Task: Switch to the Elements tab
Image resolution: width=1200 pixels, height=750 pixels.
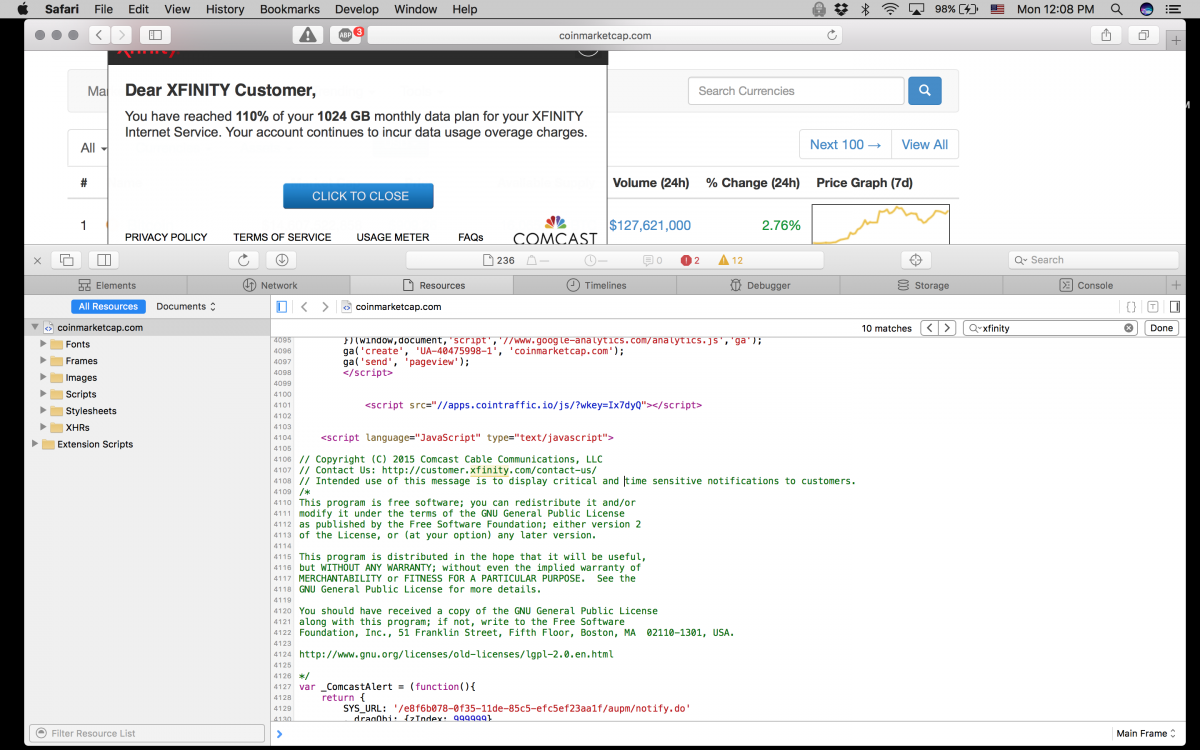Action: [107, 285]
